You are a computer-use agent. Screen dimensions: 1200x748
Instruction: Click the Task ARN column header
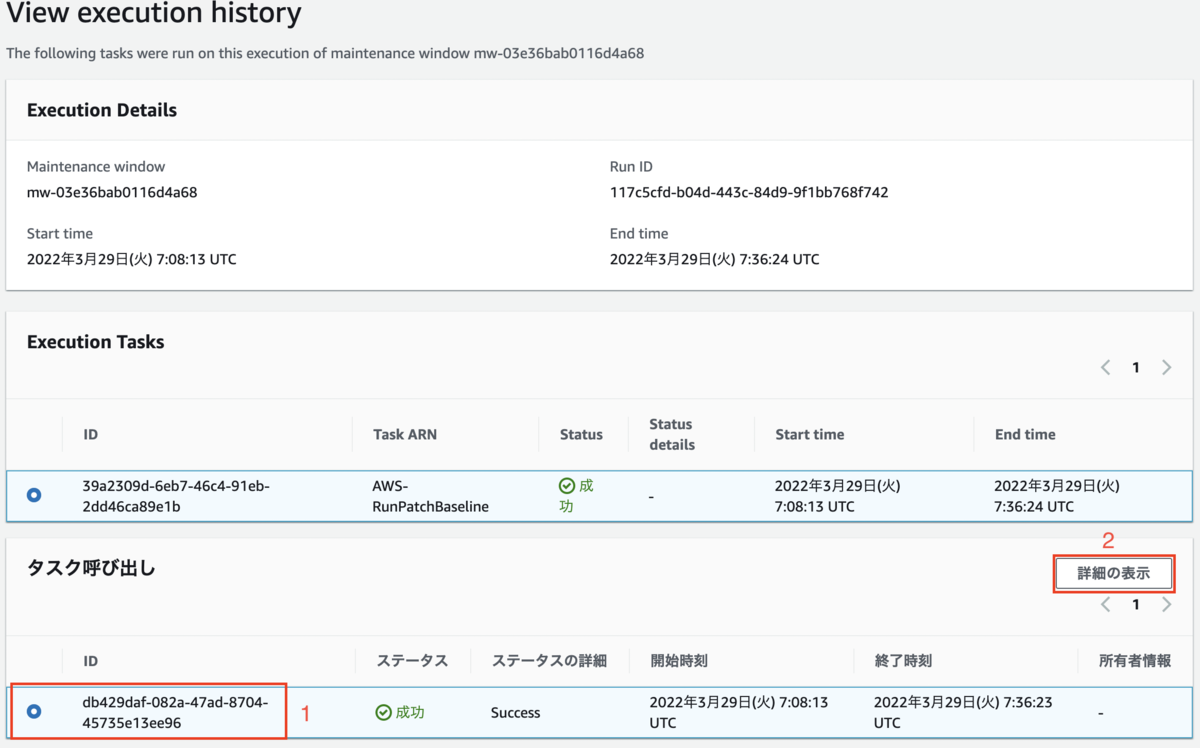tap(404, 434)
